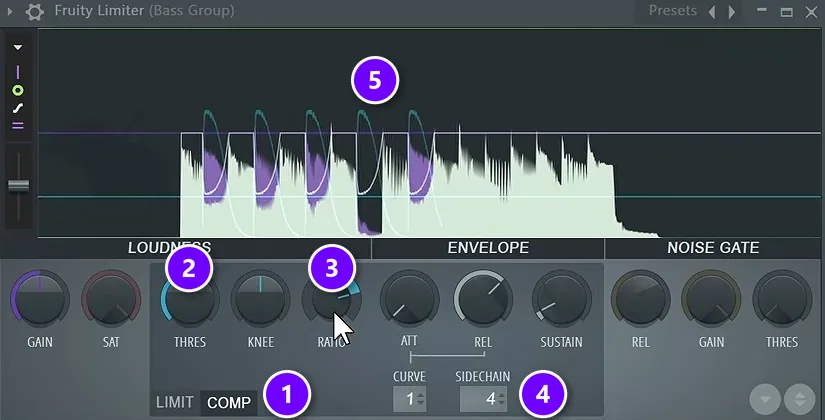Toggle the purple input peaks display icon
825x420 pixels.
tap(18, 72)
